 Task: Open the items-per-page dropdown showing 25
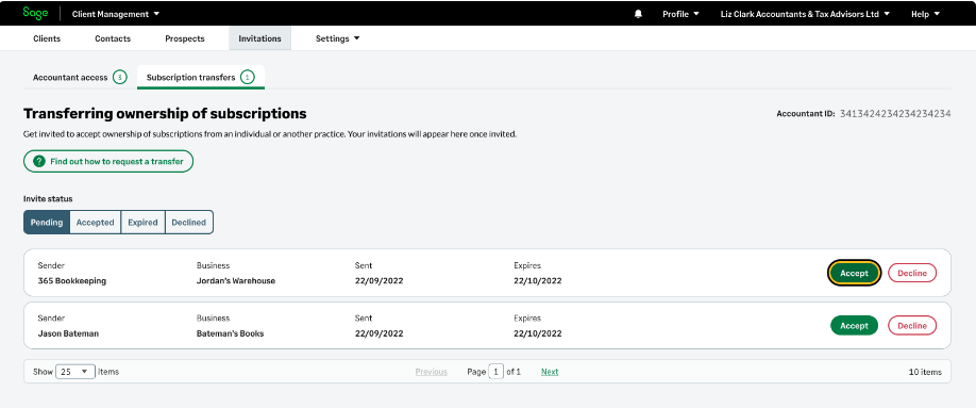75,371
